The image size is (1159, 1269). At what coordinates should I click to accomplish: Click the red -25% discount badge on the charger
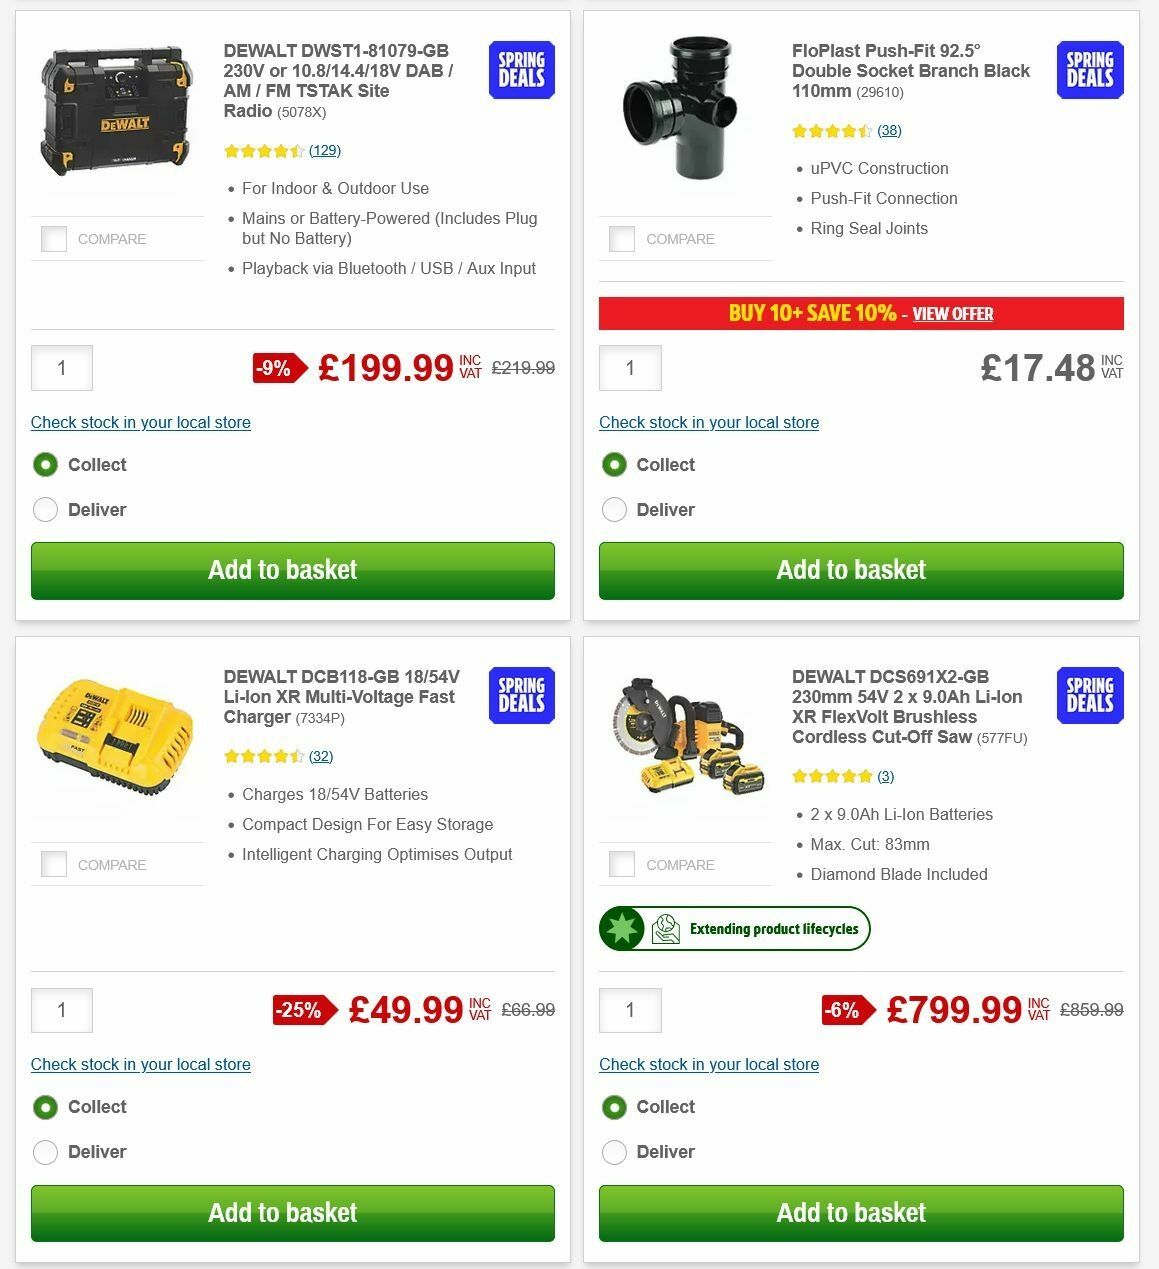pos(298,1010)
